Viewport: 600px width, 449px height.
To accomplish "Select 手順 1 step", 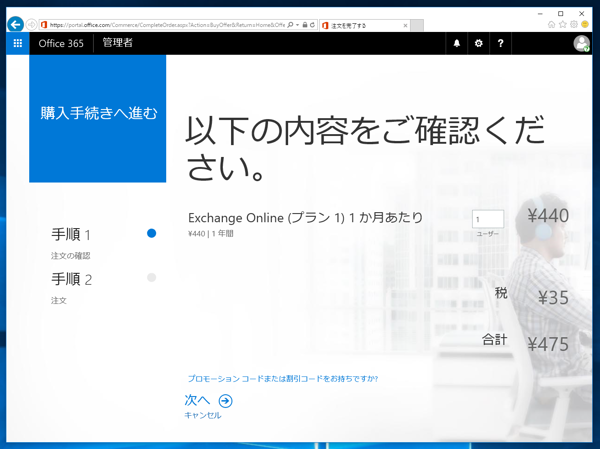I will tap(71, 235).
